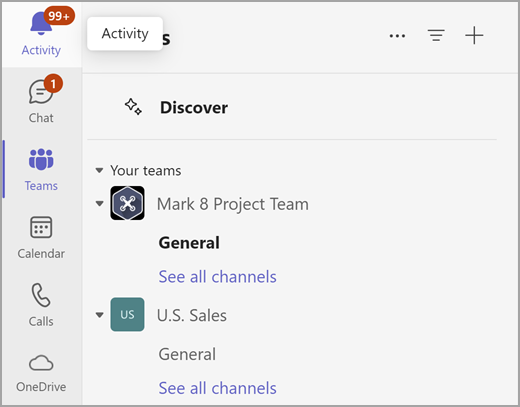Click the Mark 8 Project Team avatar
Image resolution: width=520 pixels, height=407 pixels.
pyautogui.click(x=127, y=203)
